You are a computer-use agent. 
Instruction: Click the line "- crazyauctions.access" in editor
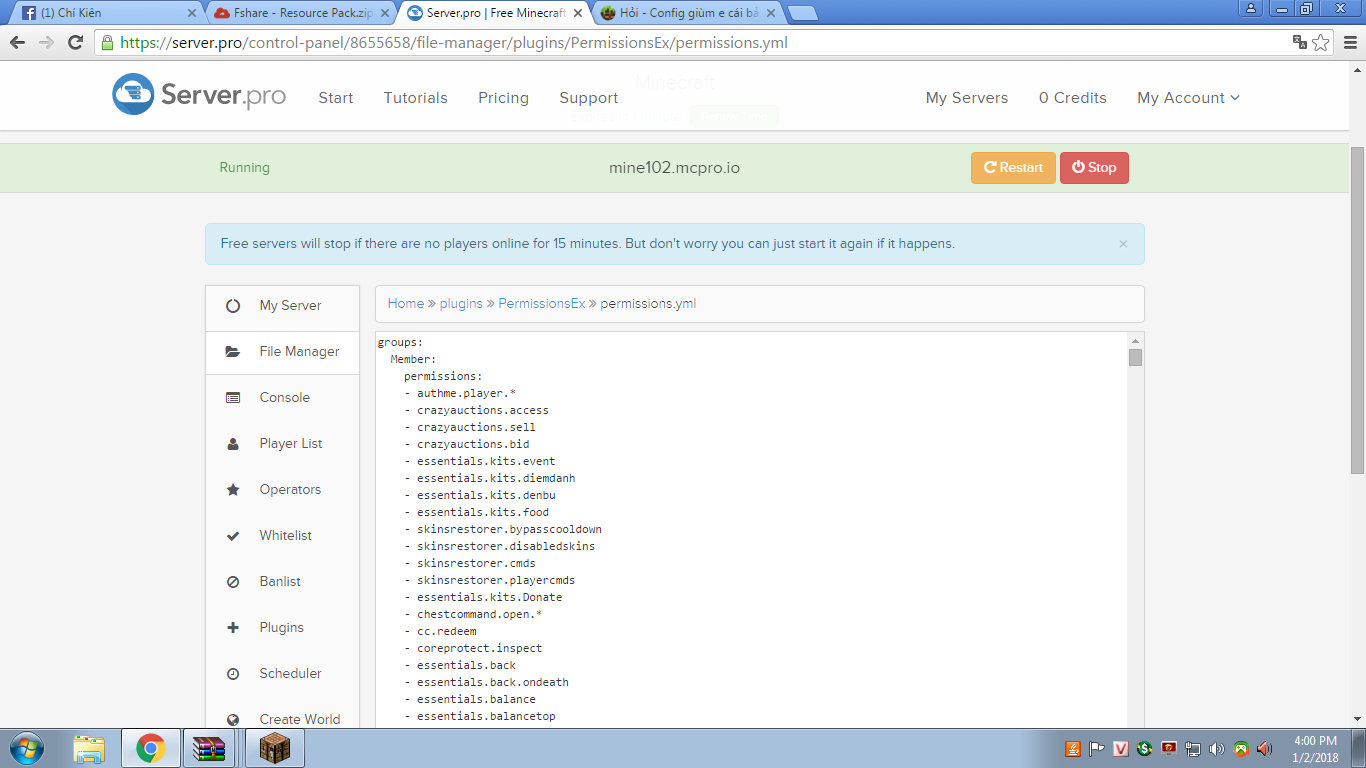(476, 410)
